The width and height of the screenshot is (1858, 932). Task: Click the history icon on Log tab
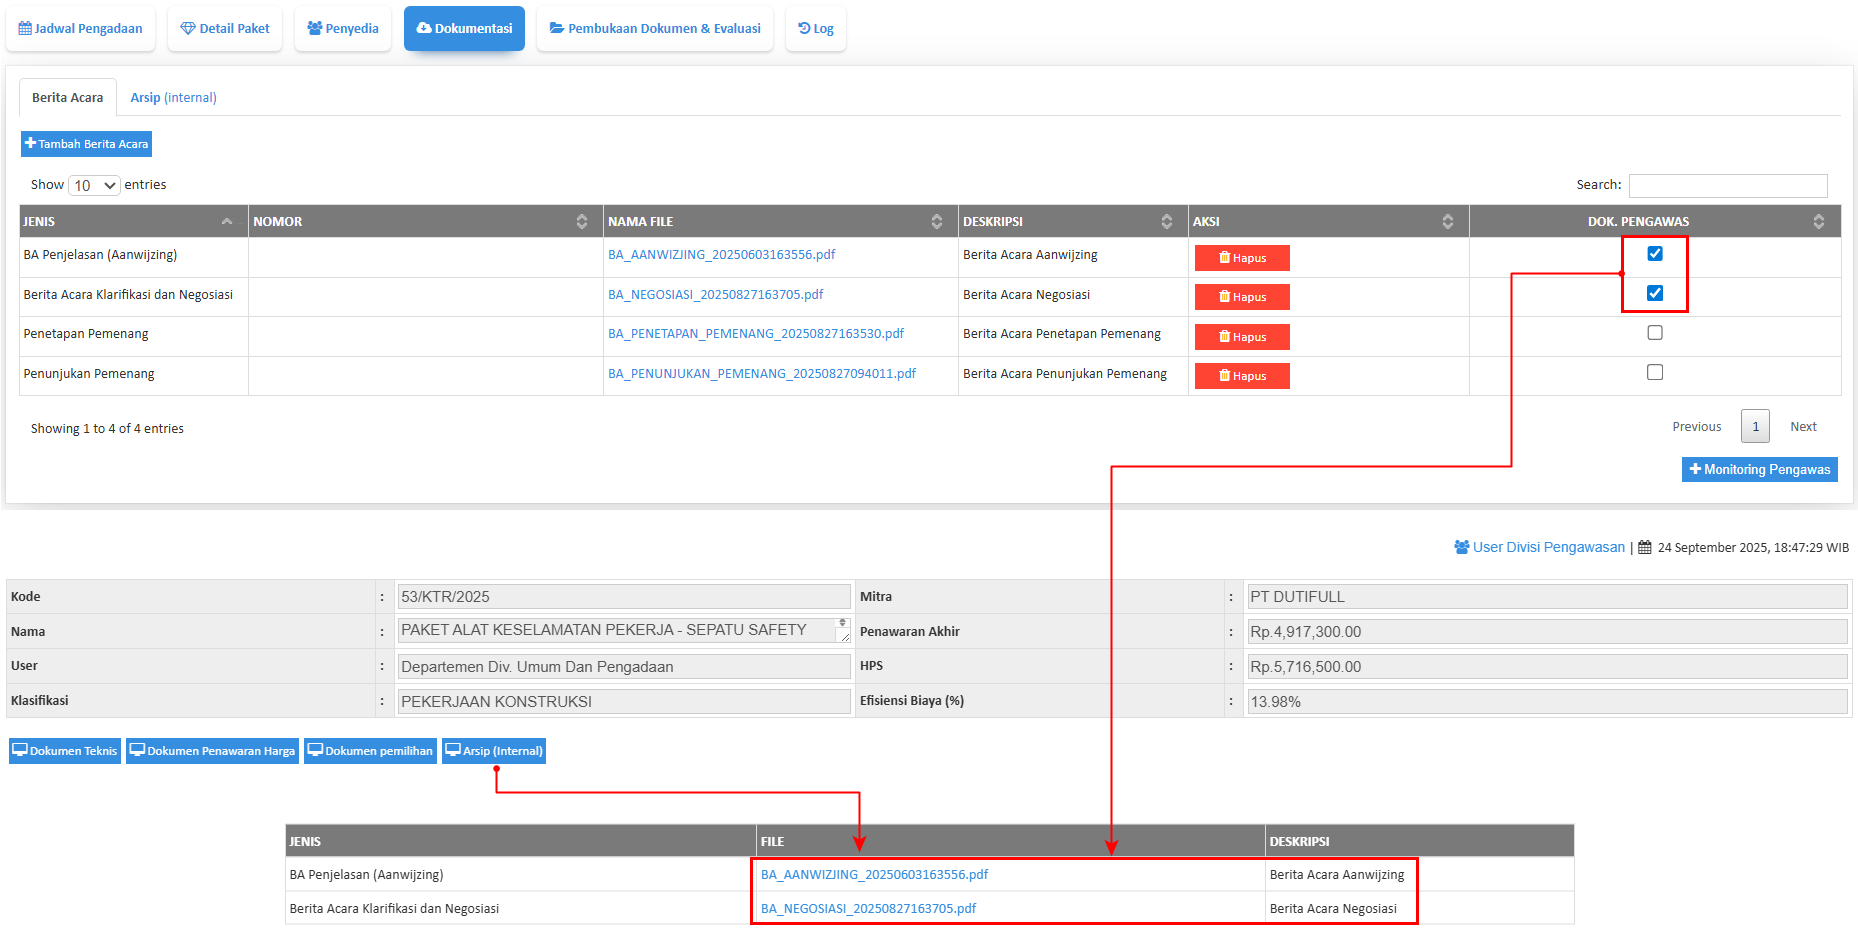pyautogui.click(x=804, y=29)
